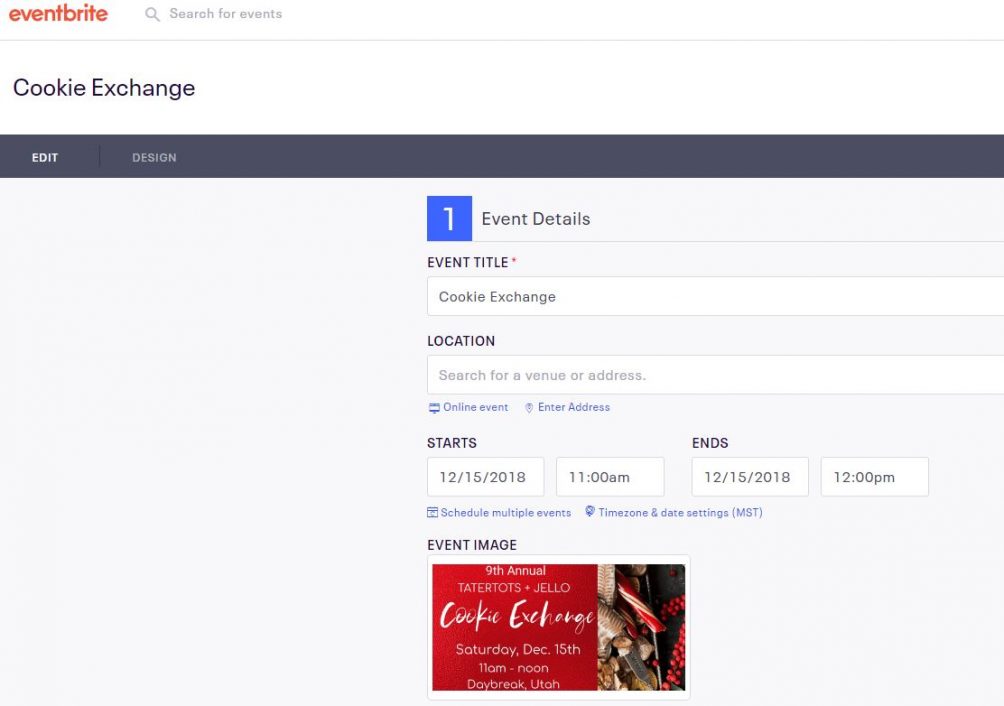Click the EVENT IMAGE label
1004x706 pixels.
(472, 545)
